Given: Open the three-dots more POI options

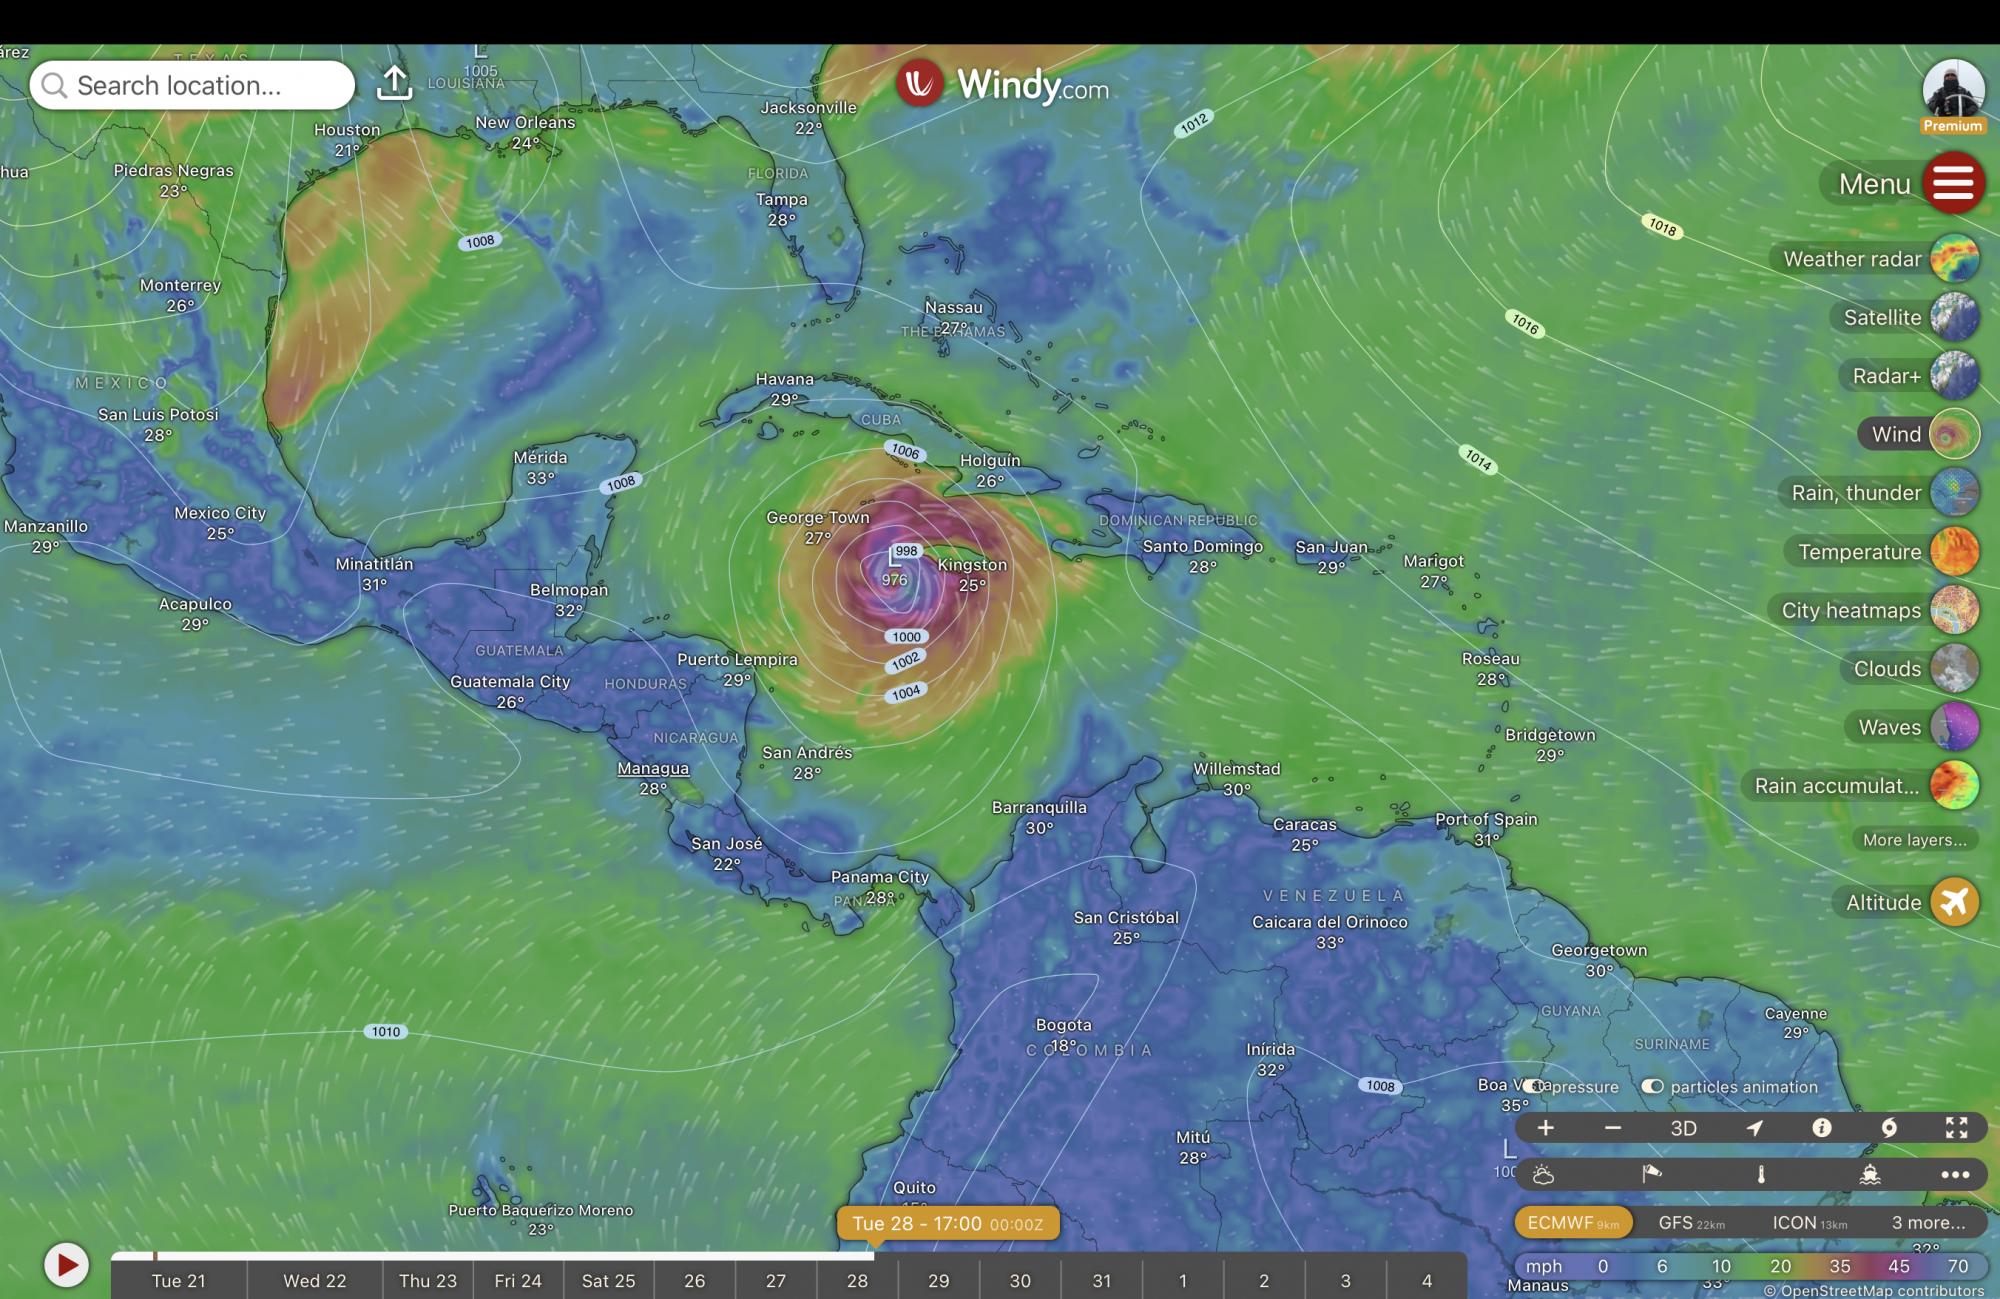Looking at the screenshot, I should click(1955, 1174).
